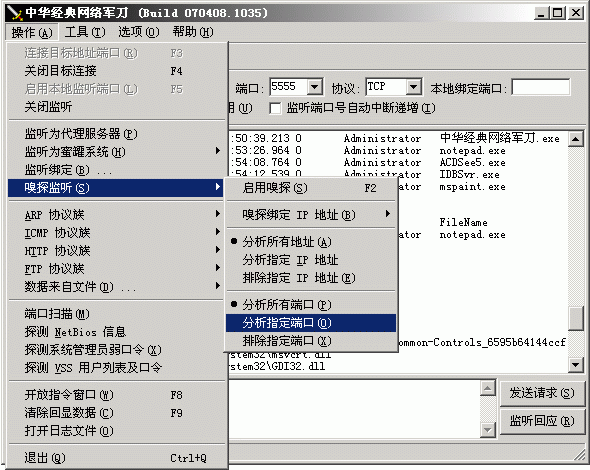
Task: Choose 监听为代理服务器(P)
Action: 116,134
